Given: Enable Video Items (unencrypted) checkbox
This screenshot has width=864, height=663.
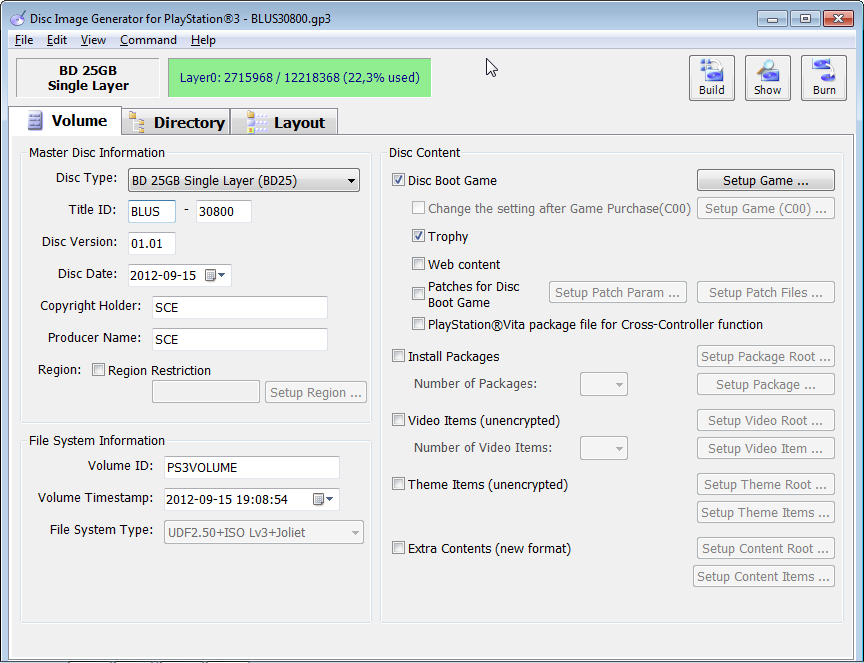Looking at the screenshot, I should pos(398,419).
